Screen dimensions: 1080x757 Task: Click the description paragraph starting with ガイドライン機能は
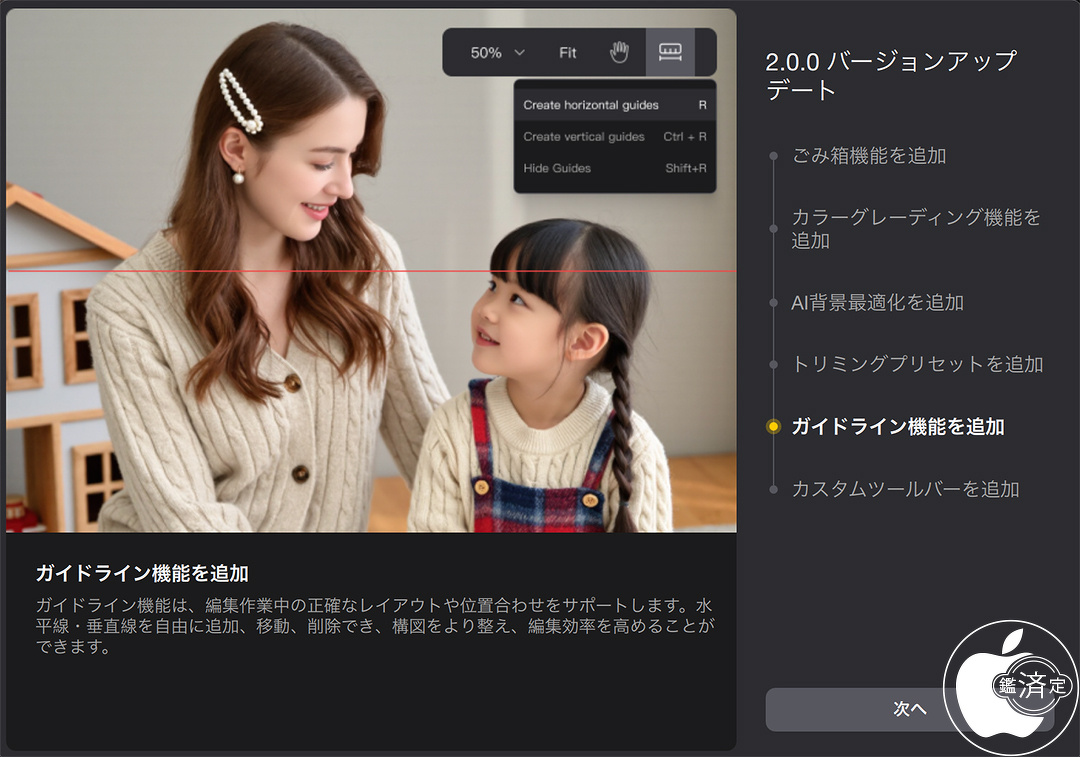(x=375, y=627)
